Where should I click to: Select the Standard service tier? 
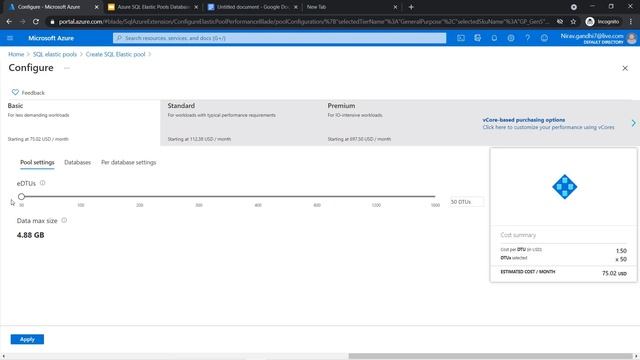click(x=240, y=122)
